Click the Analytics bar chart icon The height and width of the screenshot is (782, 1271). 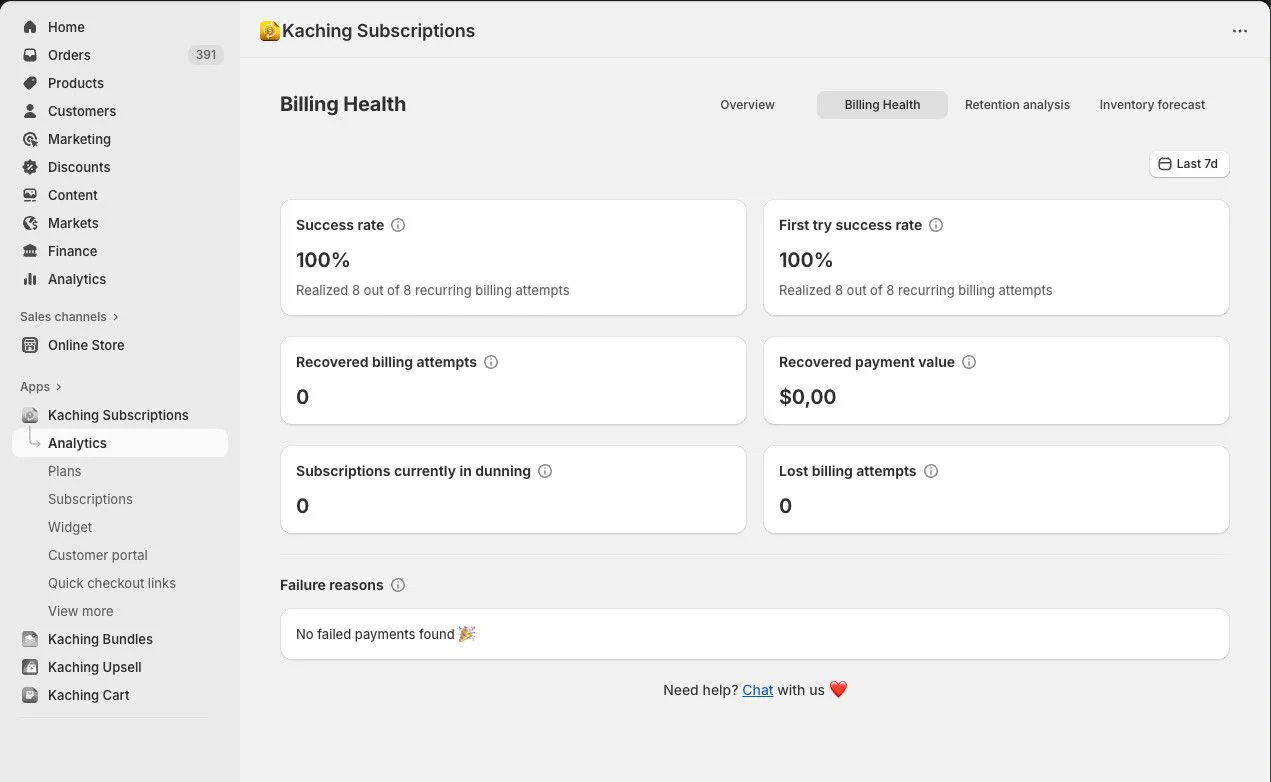point(30,279)
